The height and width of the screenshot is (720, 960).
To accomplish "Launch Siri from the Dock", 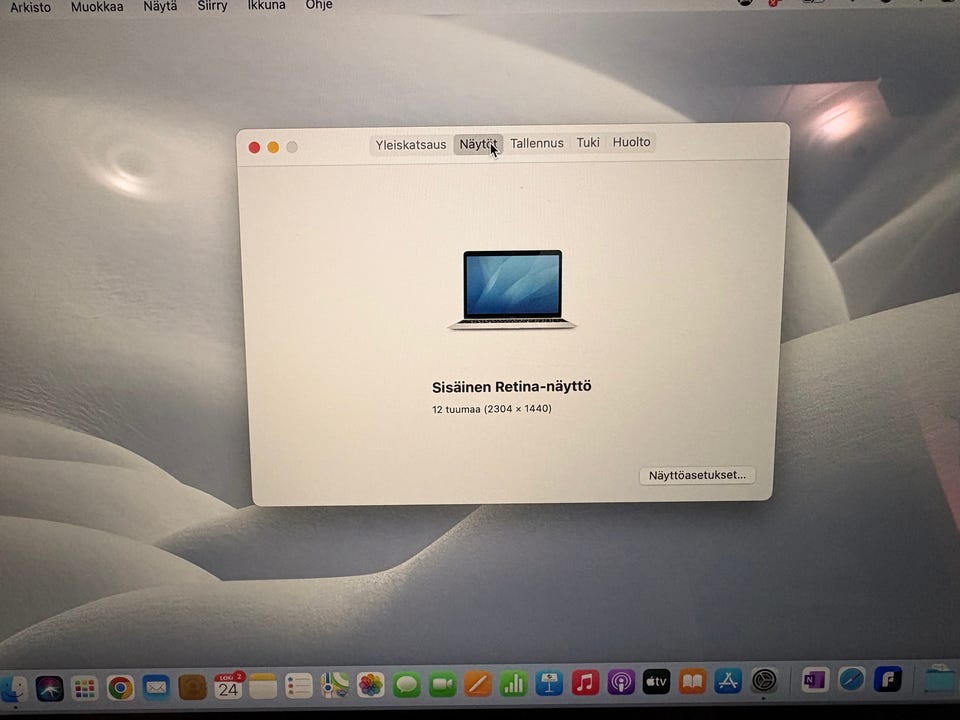I will point(50,689).
